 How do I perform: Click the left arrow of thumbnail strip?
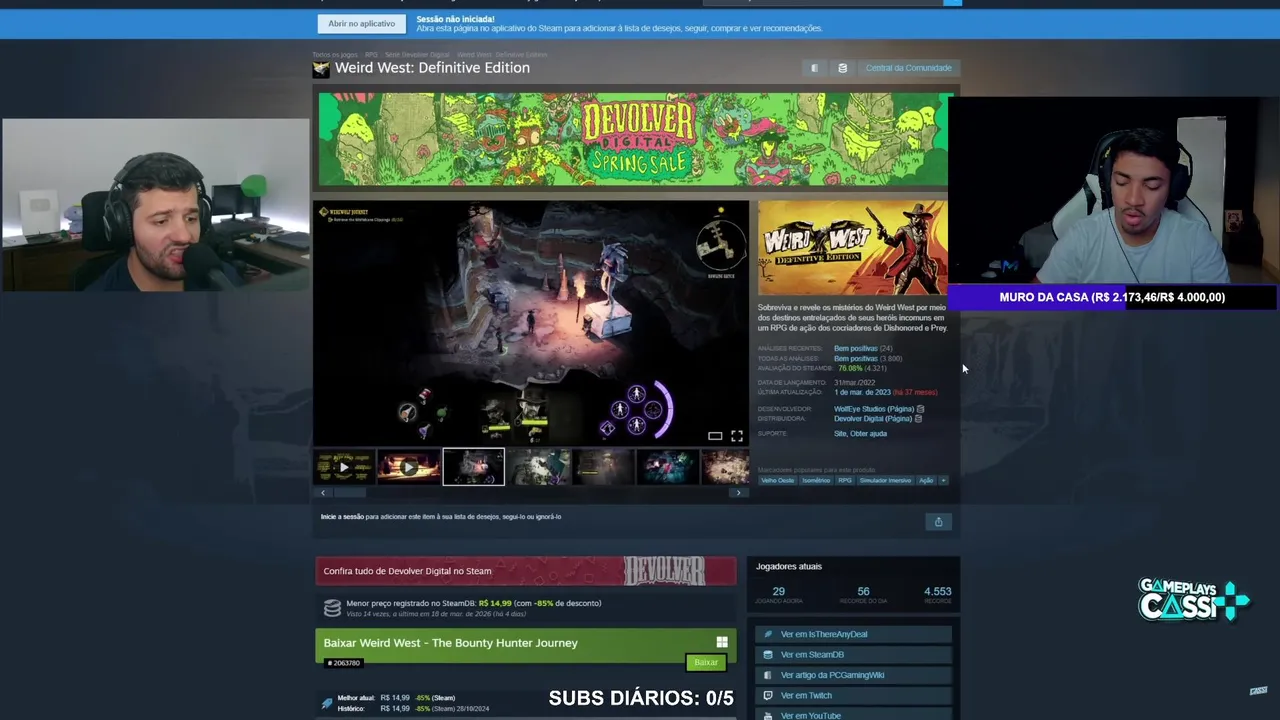coord(322,493)
